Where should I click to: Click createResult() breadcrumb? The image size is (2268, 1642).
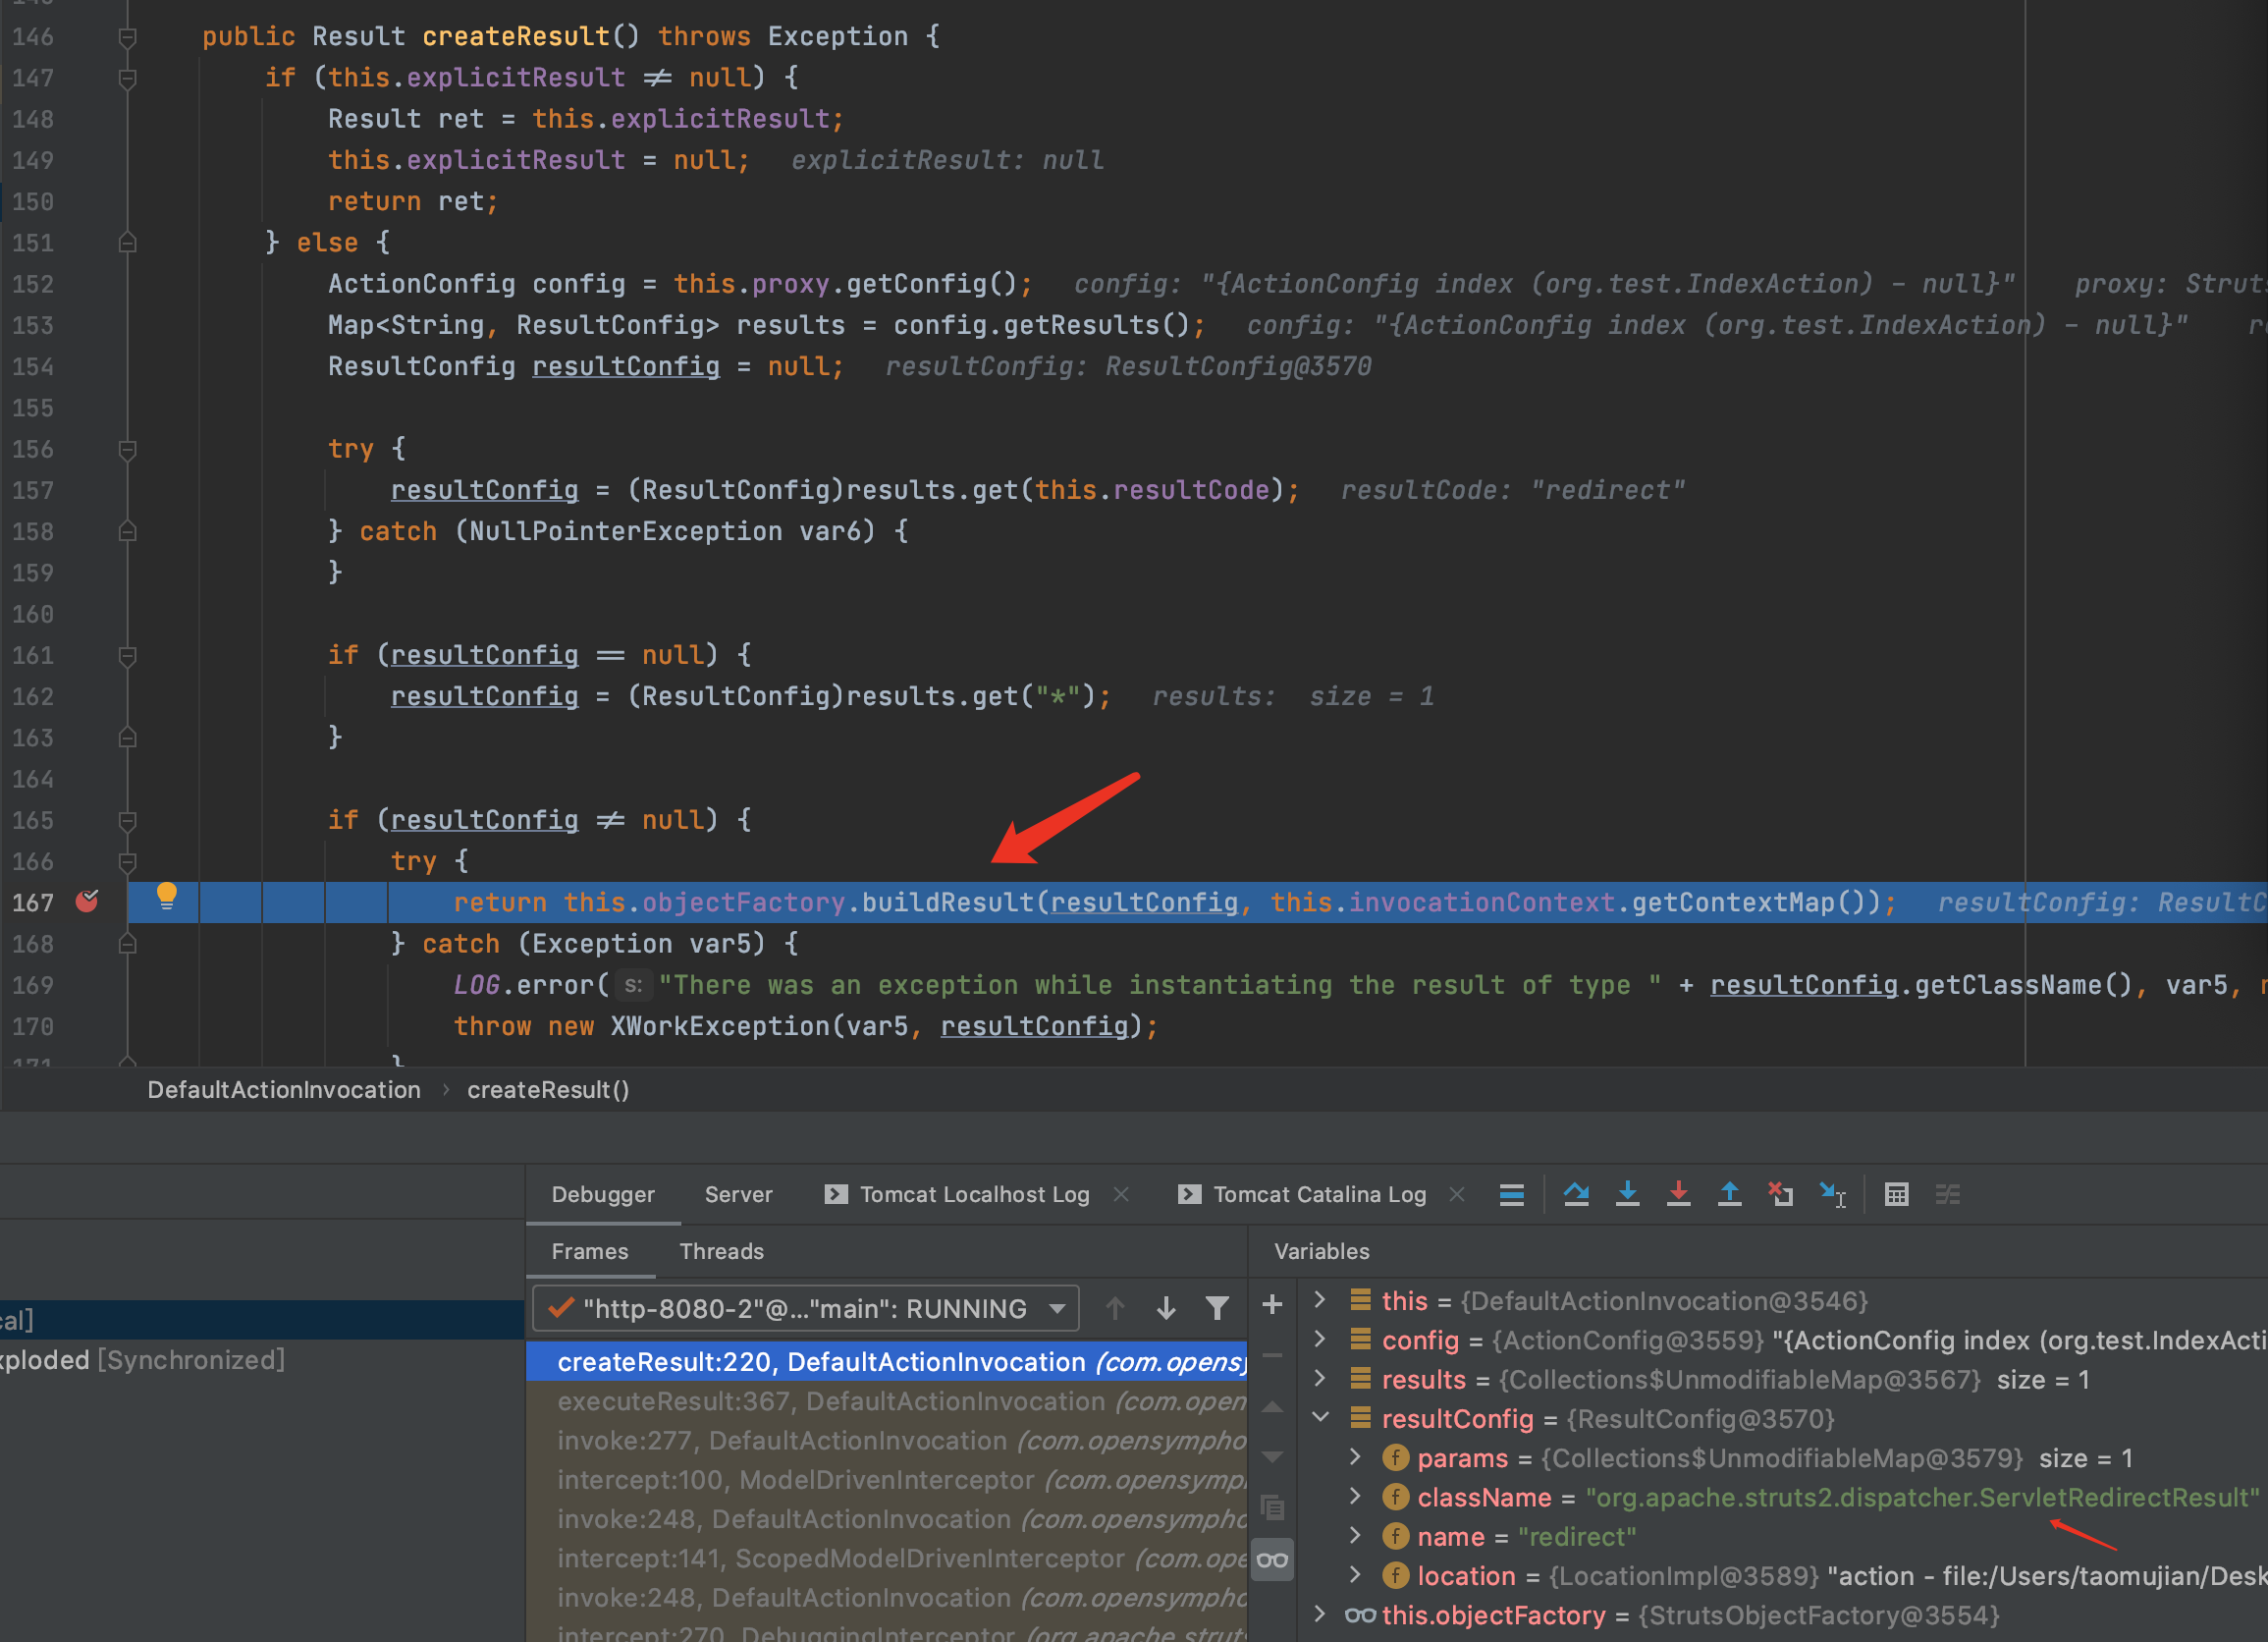click(x=548, y=1089)
